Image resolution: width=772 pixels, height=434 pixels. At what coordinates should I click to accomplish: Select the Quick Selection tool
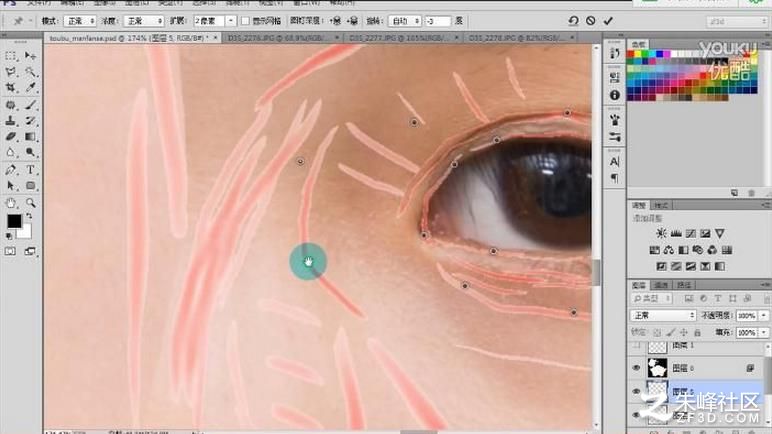(x=30, y=72)
